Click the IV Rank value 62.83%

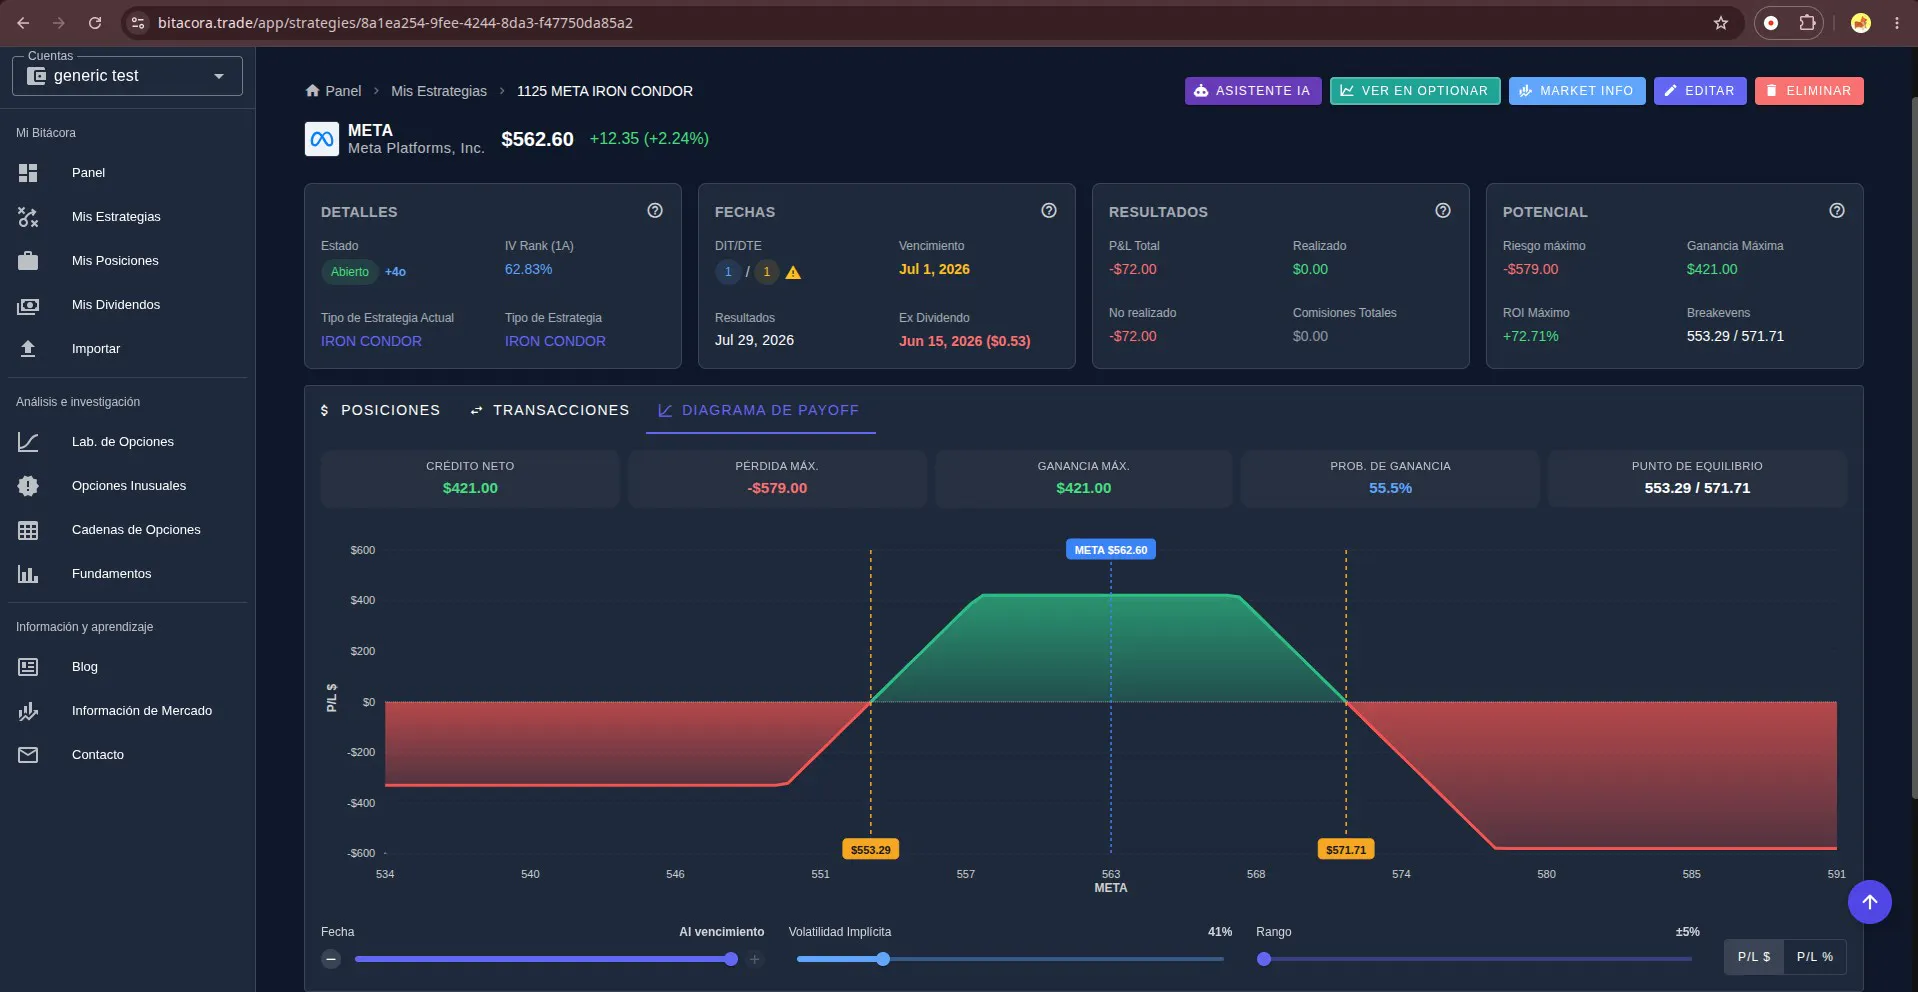(528, 269)
